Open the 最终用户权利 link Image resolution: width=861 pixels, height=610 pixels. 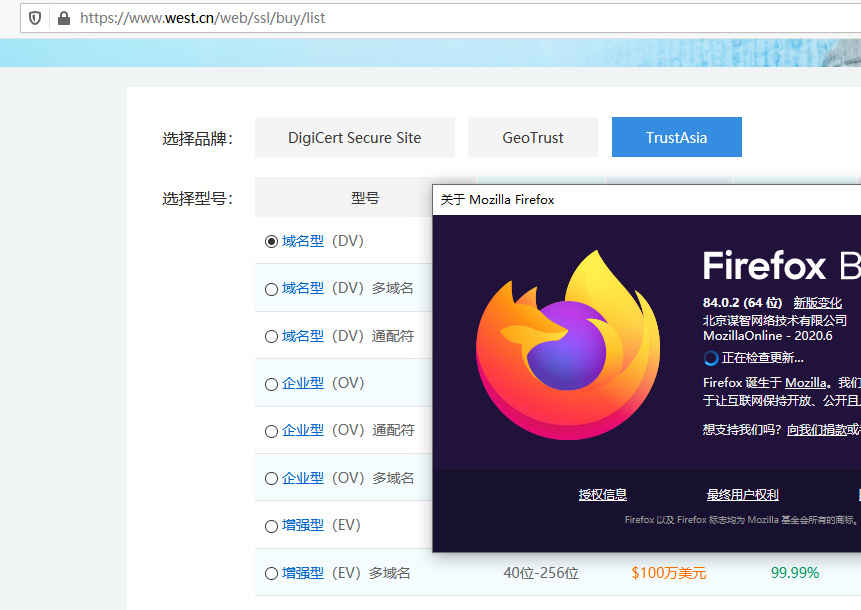(x=742, y=495)
